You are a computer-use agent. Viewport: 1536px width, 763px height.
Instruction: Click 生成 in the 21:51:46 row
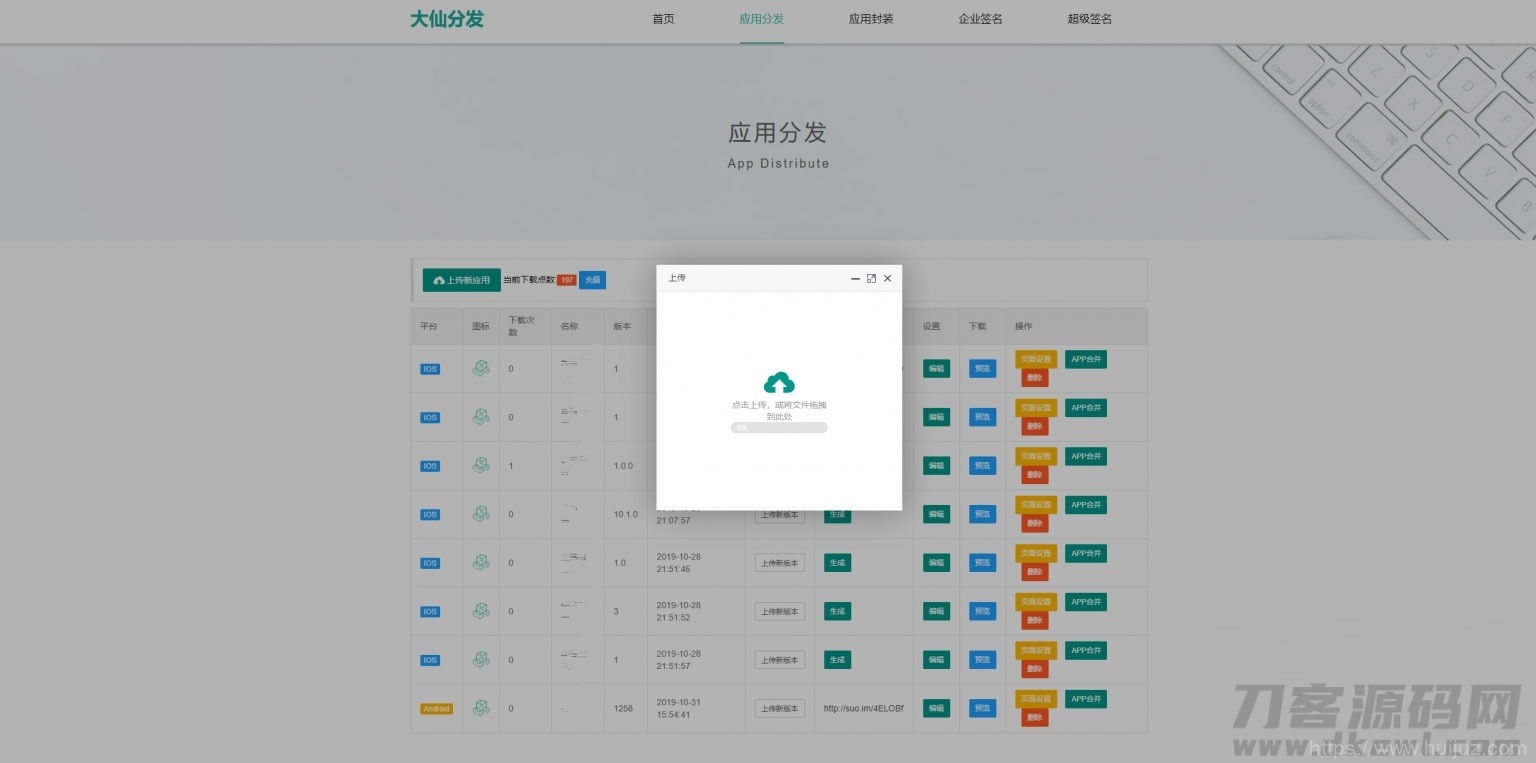click(x=837, y=563)
